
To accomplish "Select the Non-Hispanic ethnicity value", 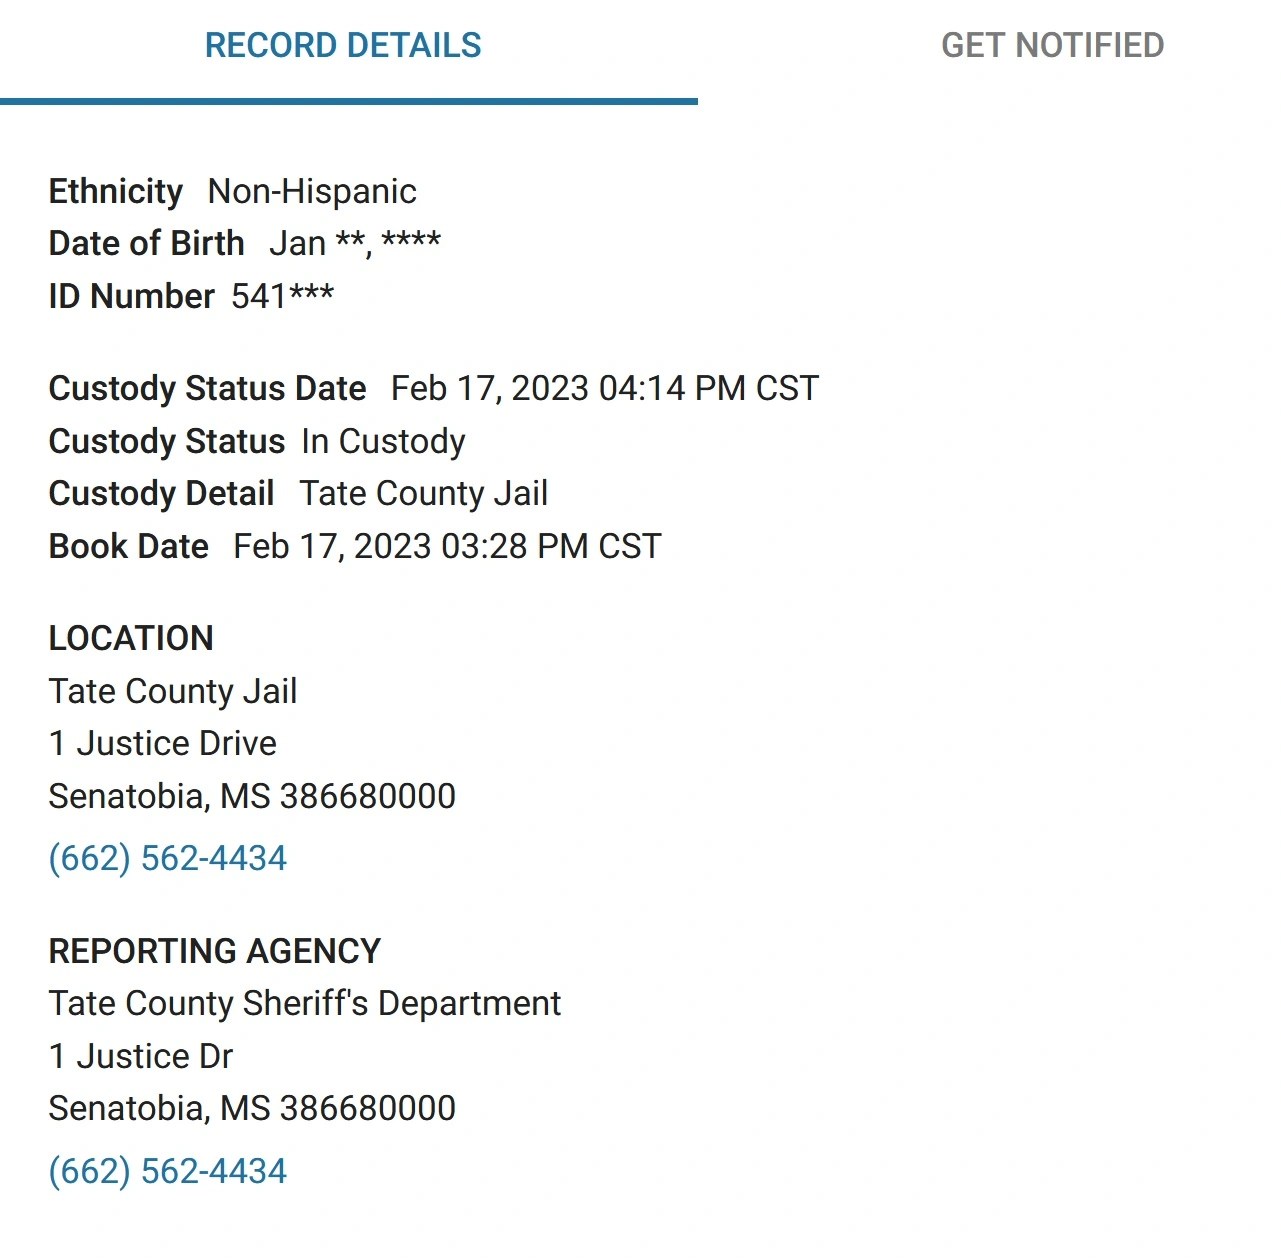I will (x=312, y=191).
